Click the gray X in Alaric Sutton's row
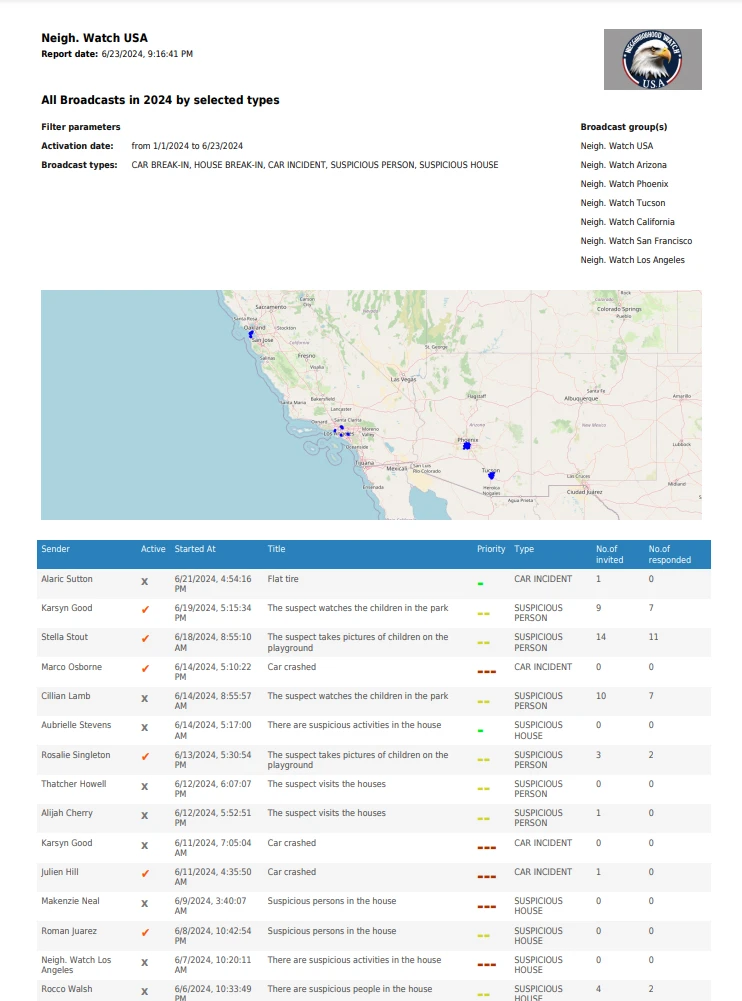Screen dimensions: 742x1001 [145, 581]
